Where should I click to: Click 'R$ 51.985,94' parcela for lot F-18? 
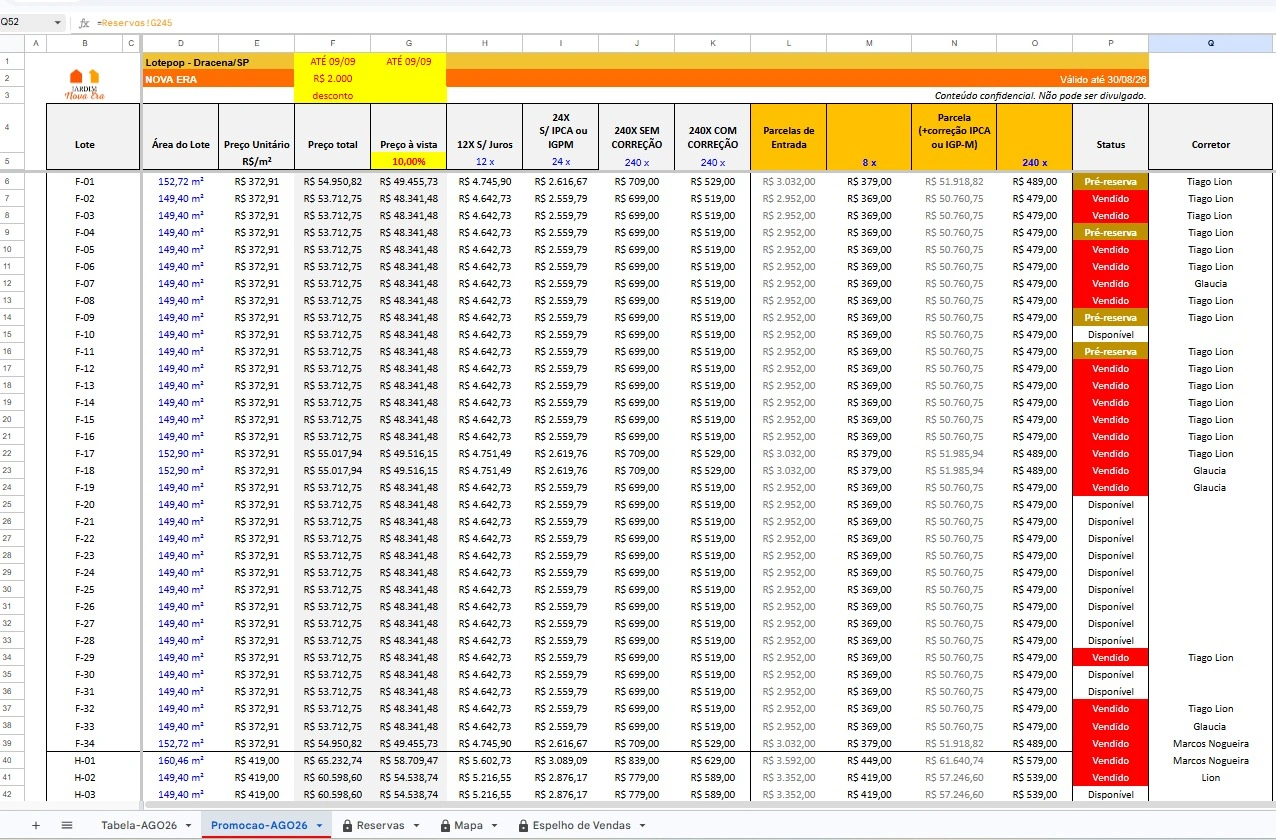954,471
